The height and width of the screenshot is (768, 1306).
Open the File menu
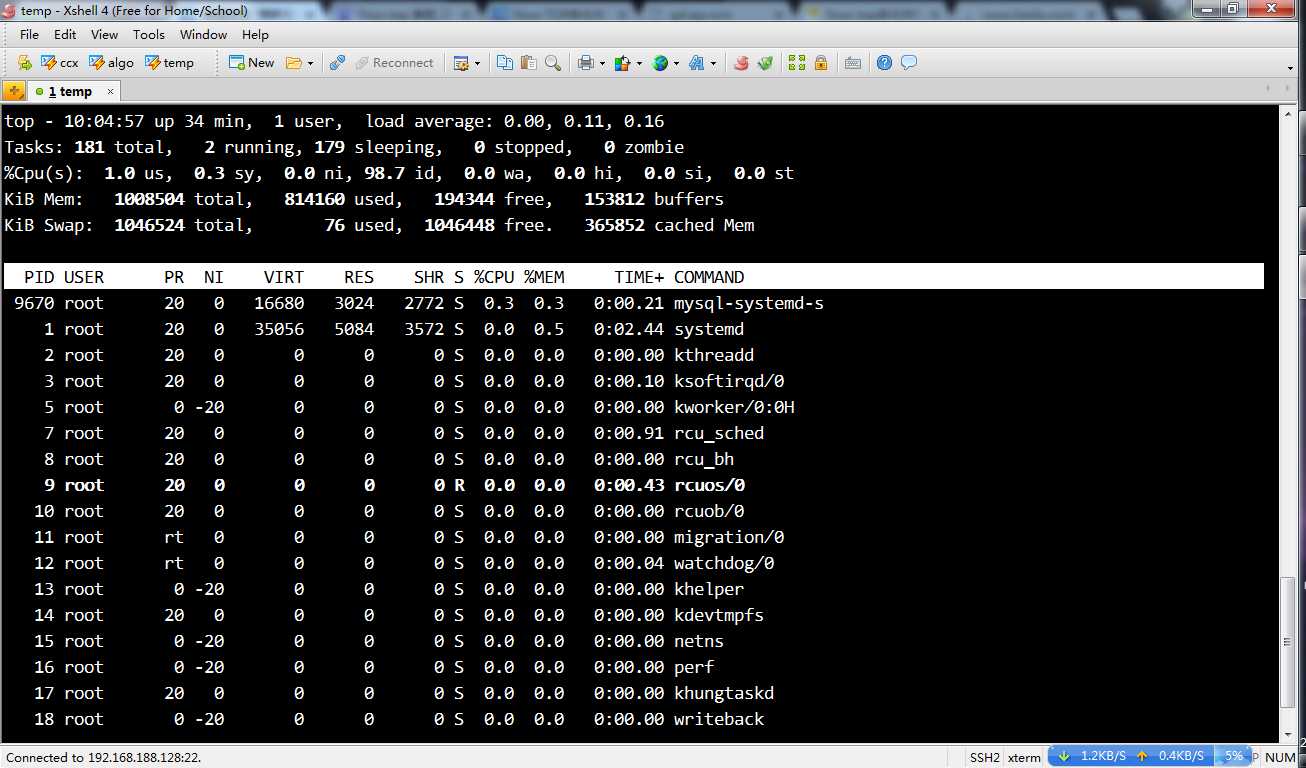tap(29, 34)
